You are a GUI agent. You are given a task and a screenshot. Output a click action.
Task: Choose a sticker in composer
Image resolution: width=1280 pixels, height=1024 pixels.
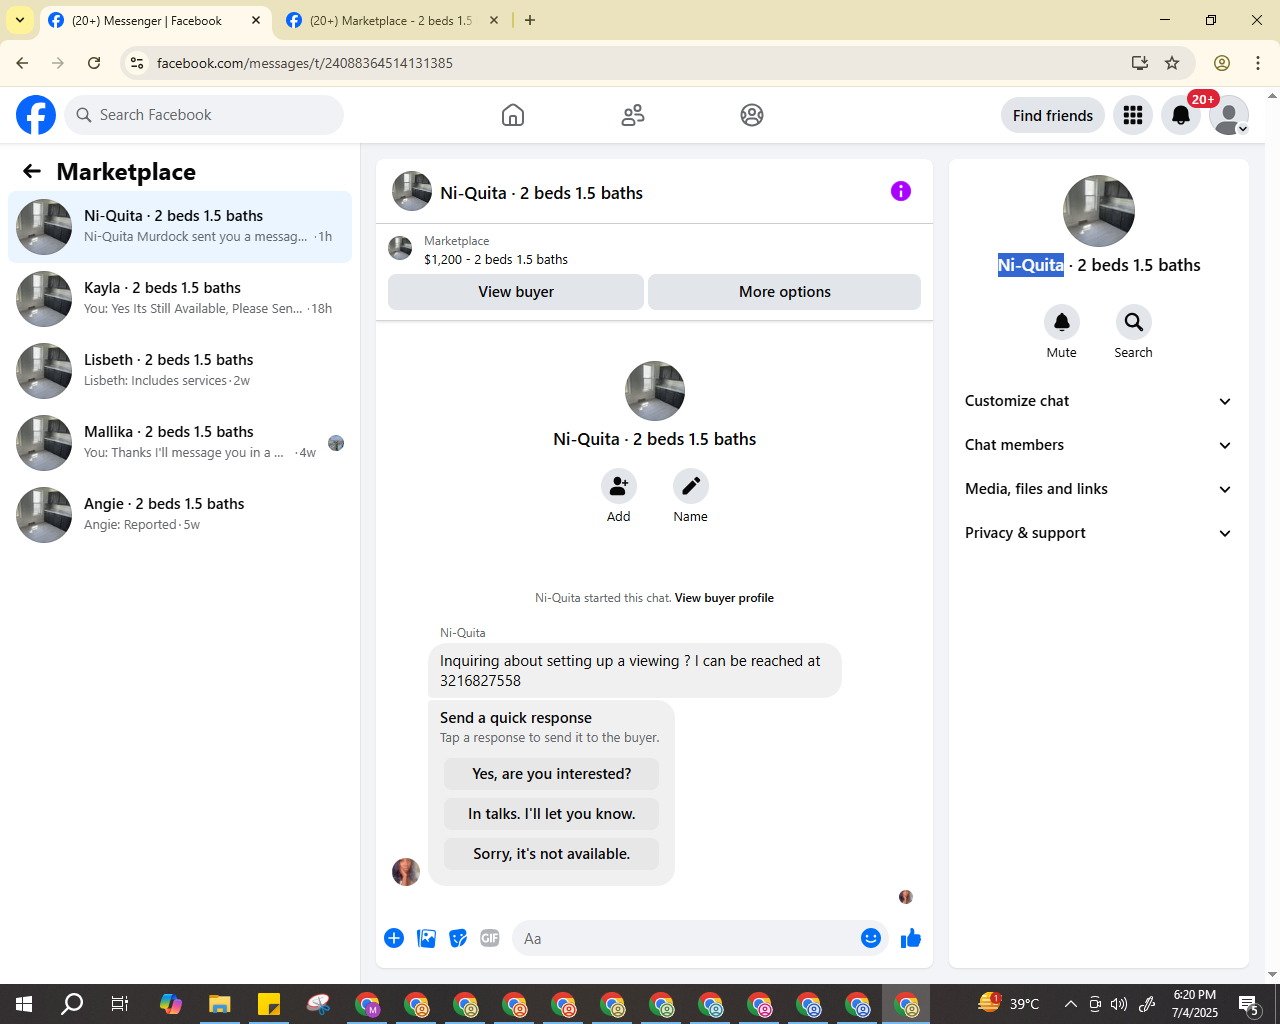(458, 938)
